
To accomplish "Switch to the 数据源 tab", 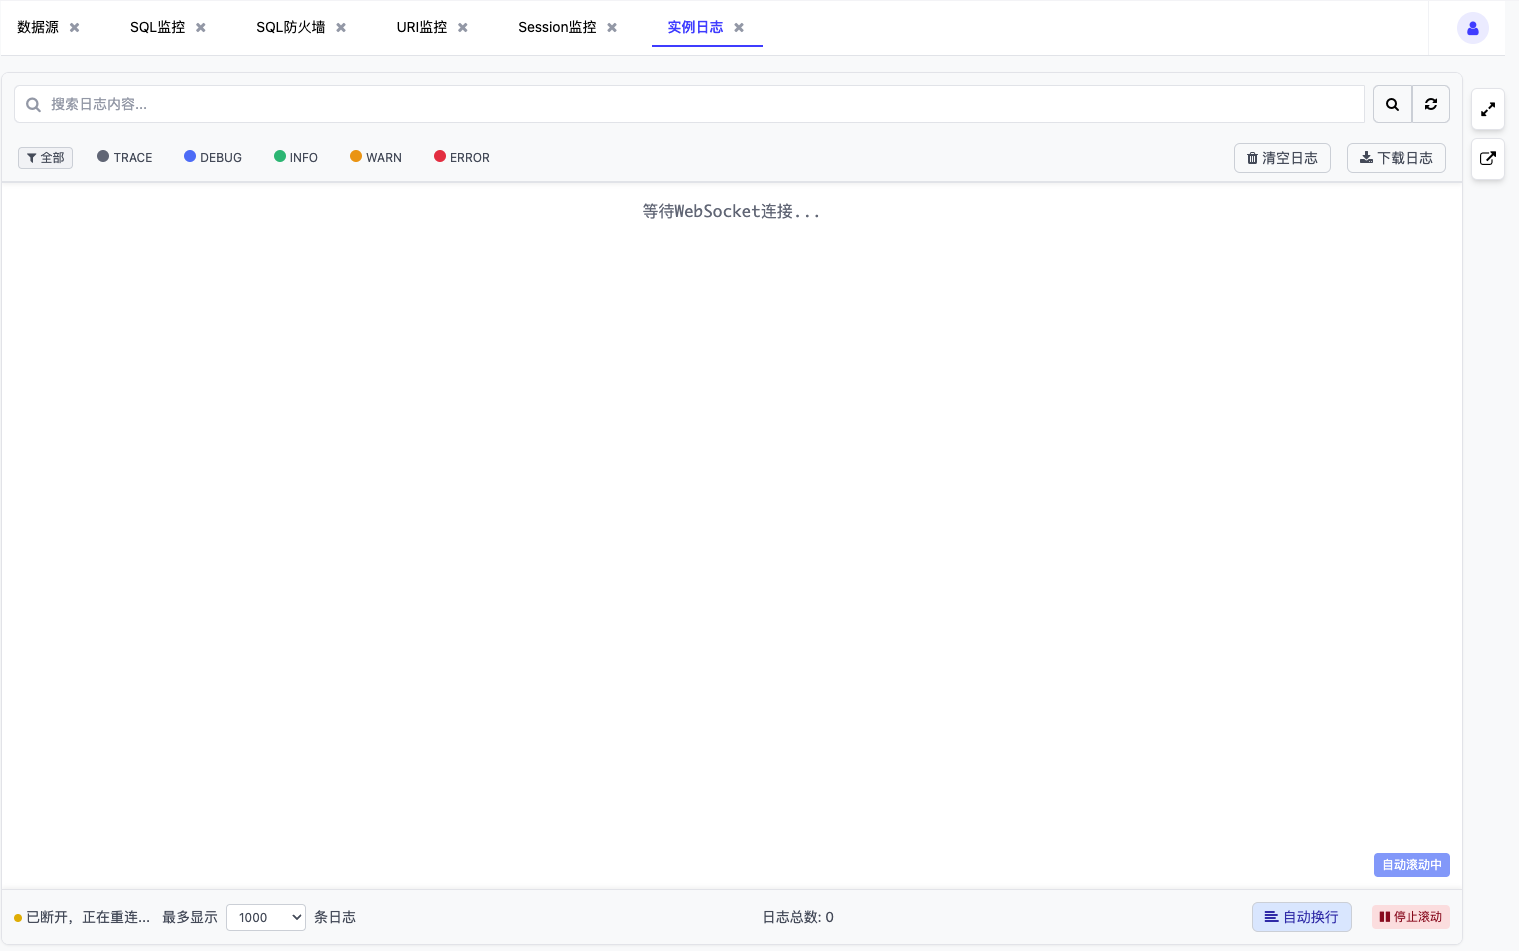I will click(37, 27).
